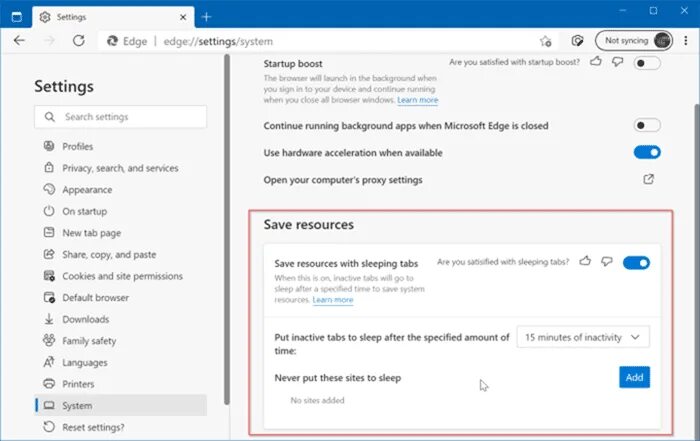Open new tab with plus icon

206,17
